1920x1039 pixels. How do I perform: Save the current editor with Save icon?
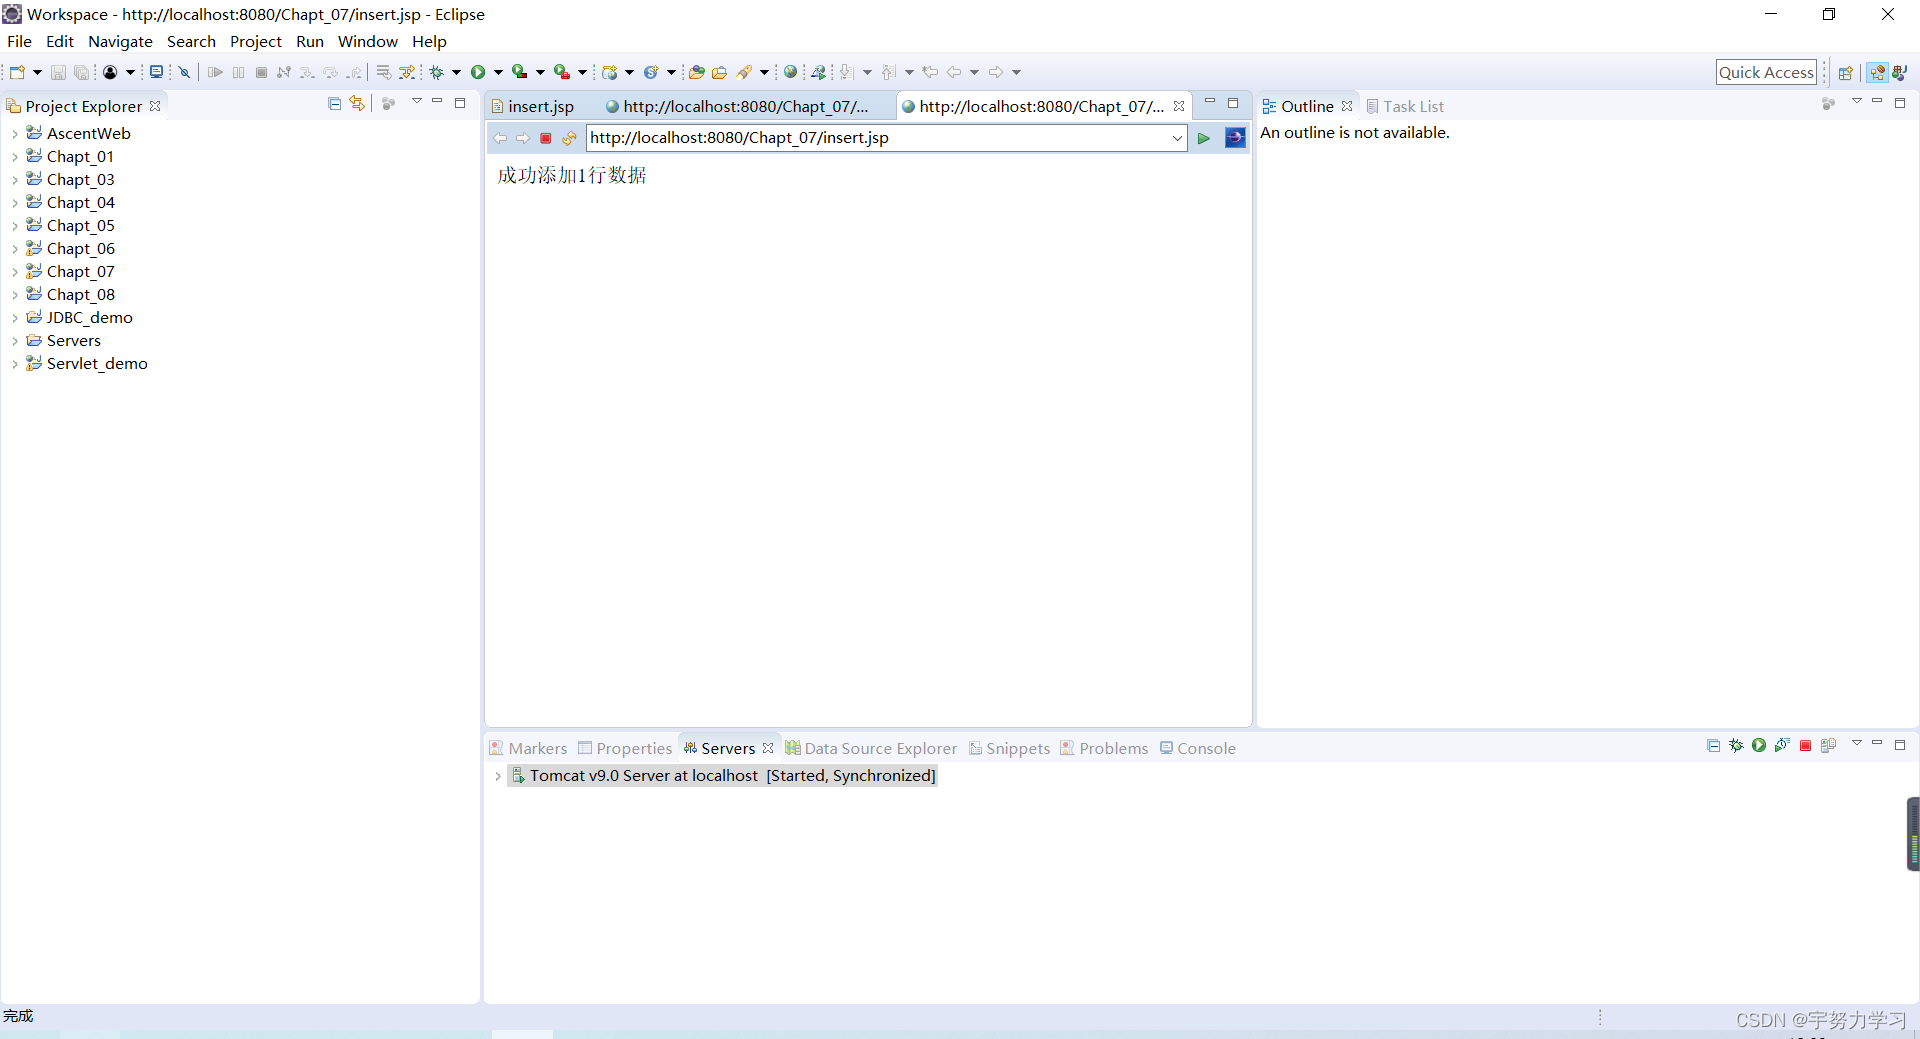click(x=57, y=72)
